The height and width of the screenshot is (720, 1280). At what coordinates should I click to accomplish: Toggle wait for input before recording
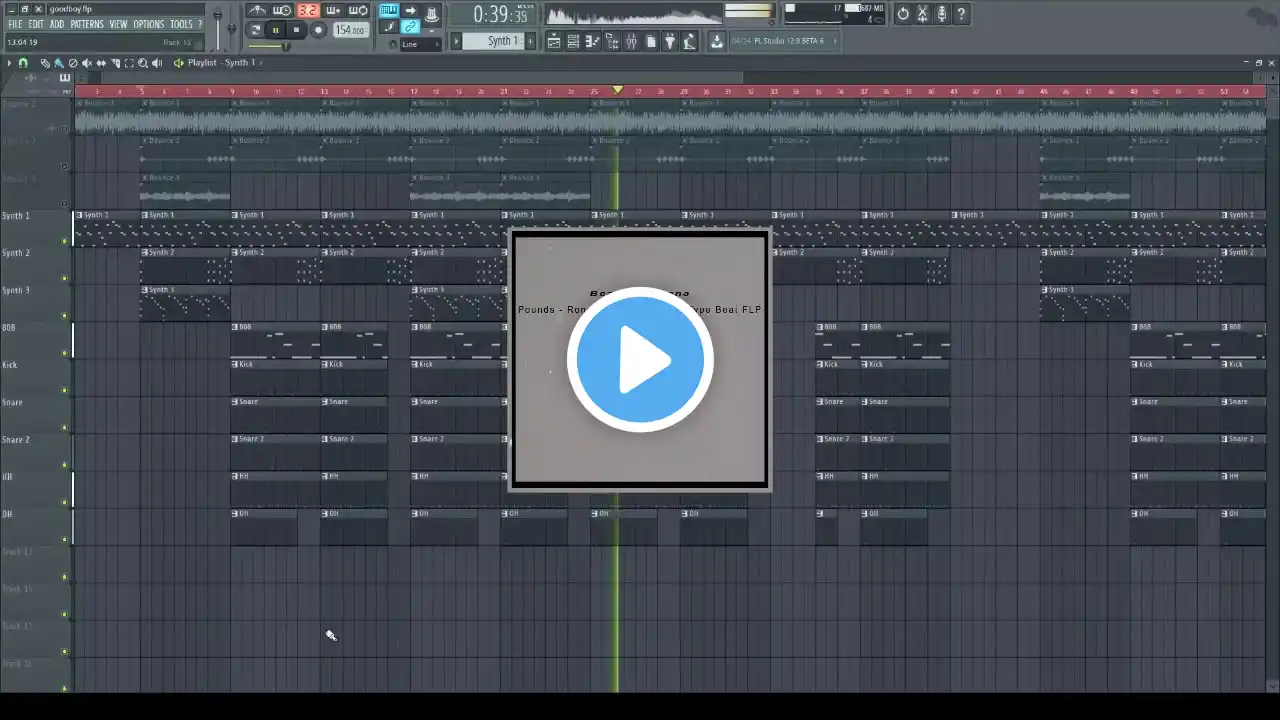tap(282, 11)
